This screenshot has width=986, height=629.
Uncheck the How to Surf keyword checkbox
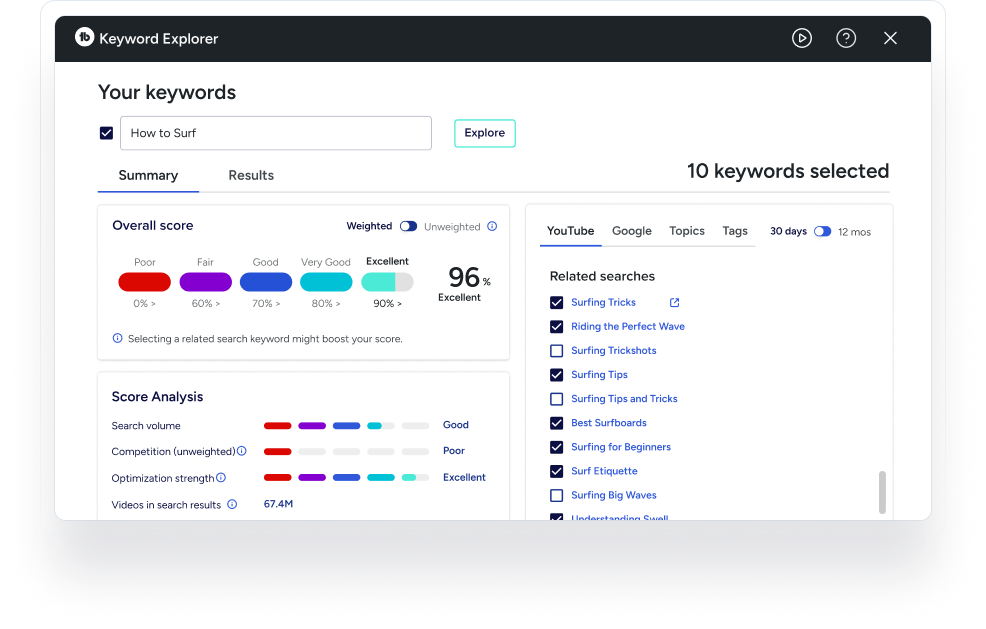107,133
